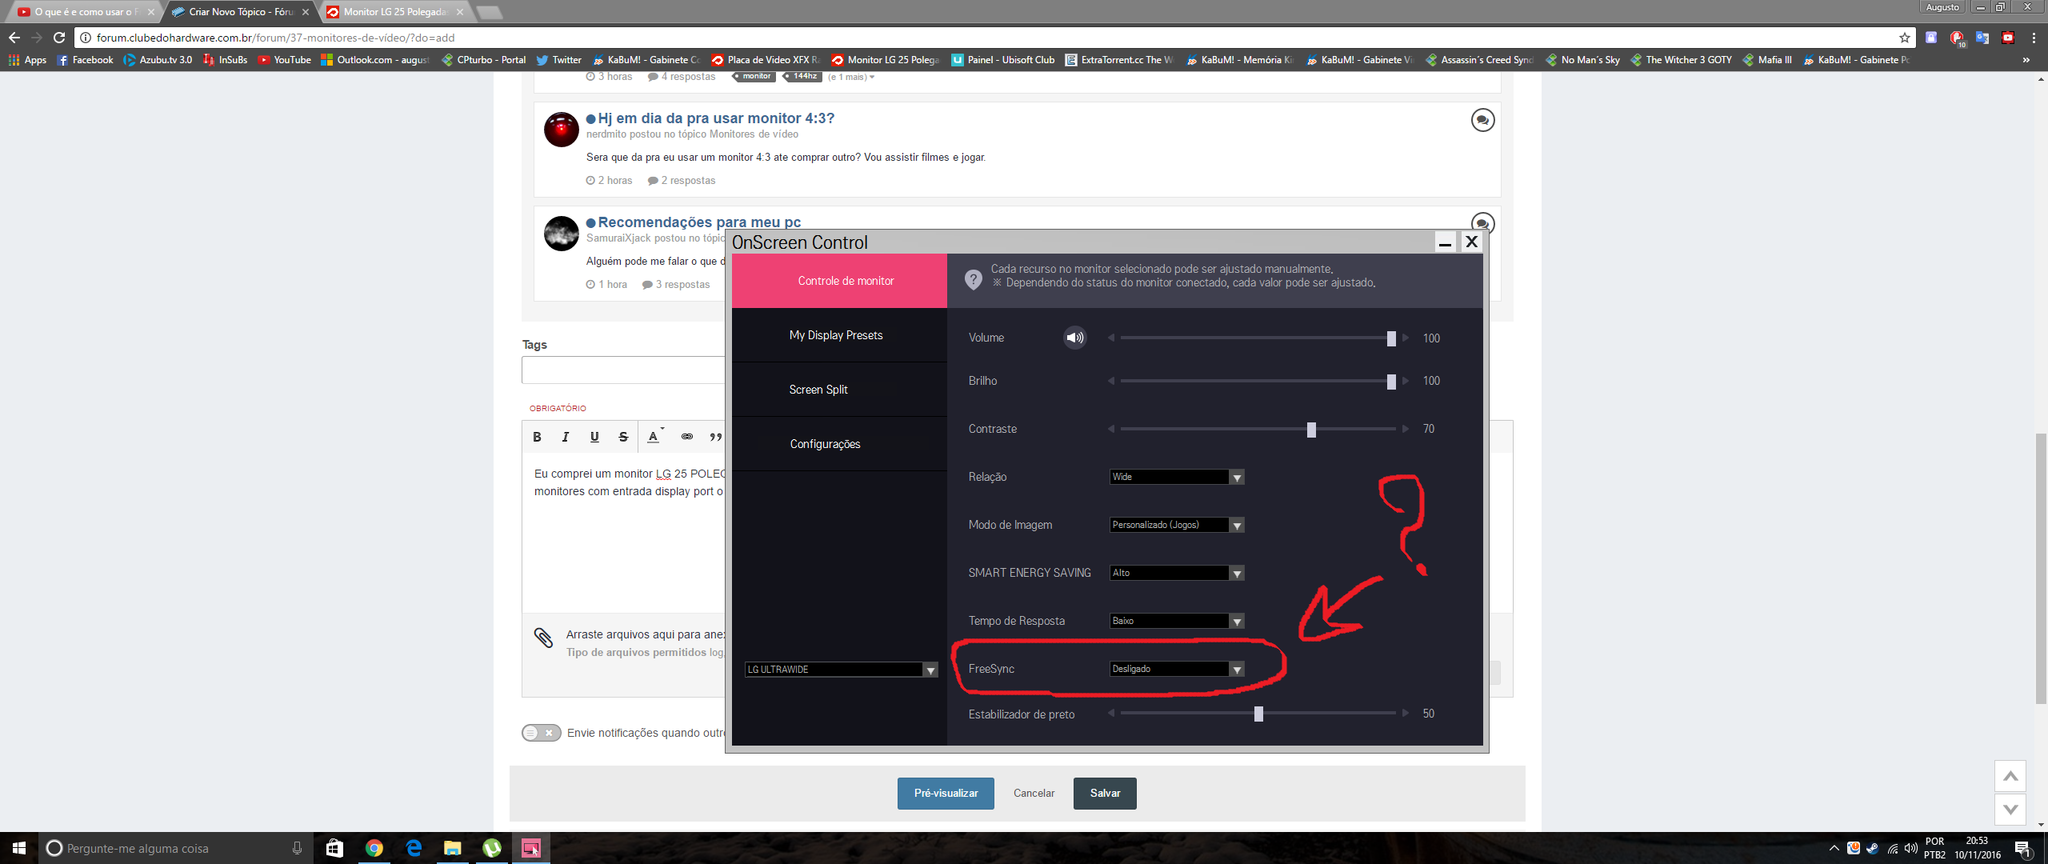This screenshot has height=864, width=2048.
Task: Click the Google Translate extension icon
Action: [1982, 37]
